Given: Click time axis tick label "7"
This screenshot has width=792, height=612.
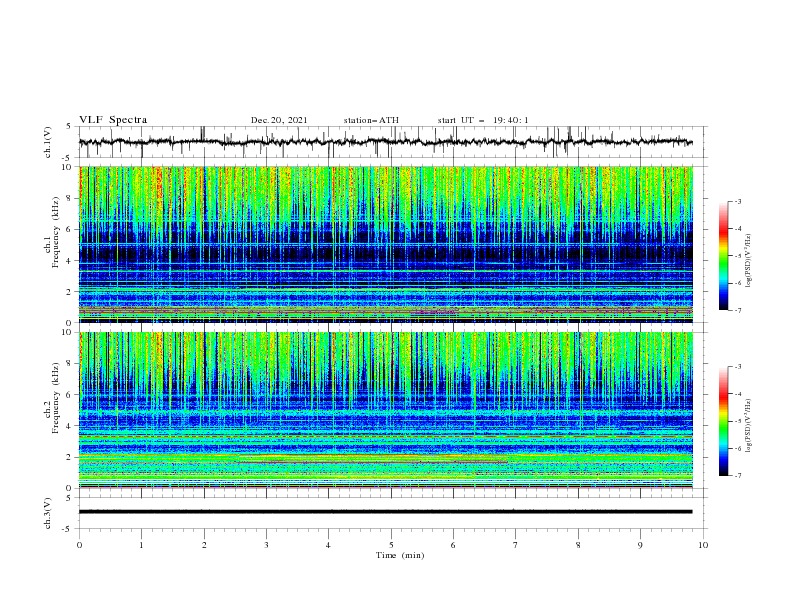Looking at the screenshot, I should pyautogui.click(x=516, y=545).
